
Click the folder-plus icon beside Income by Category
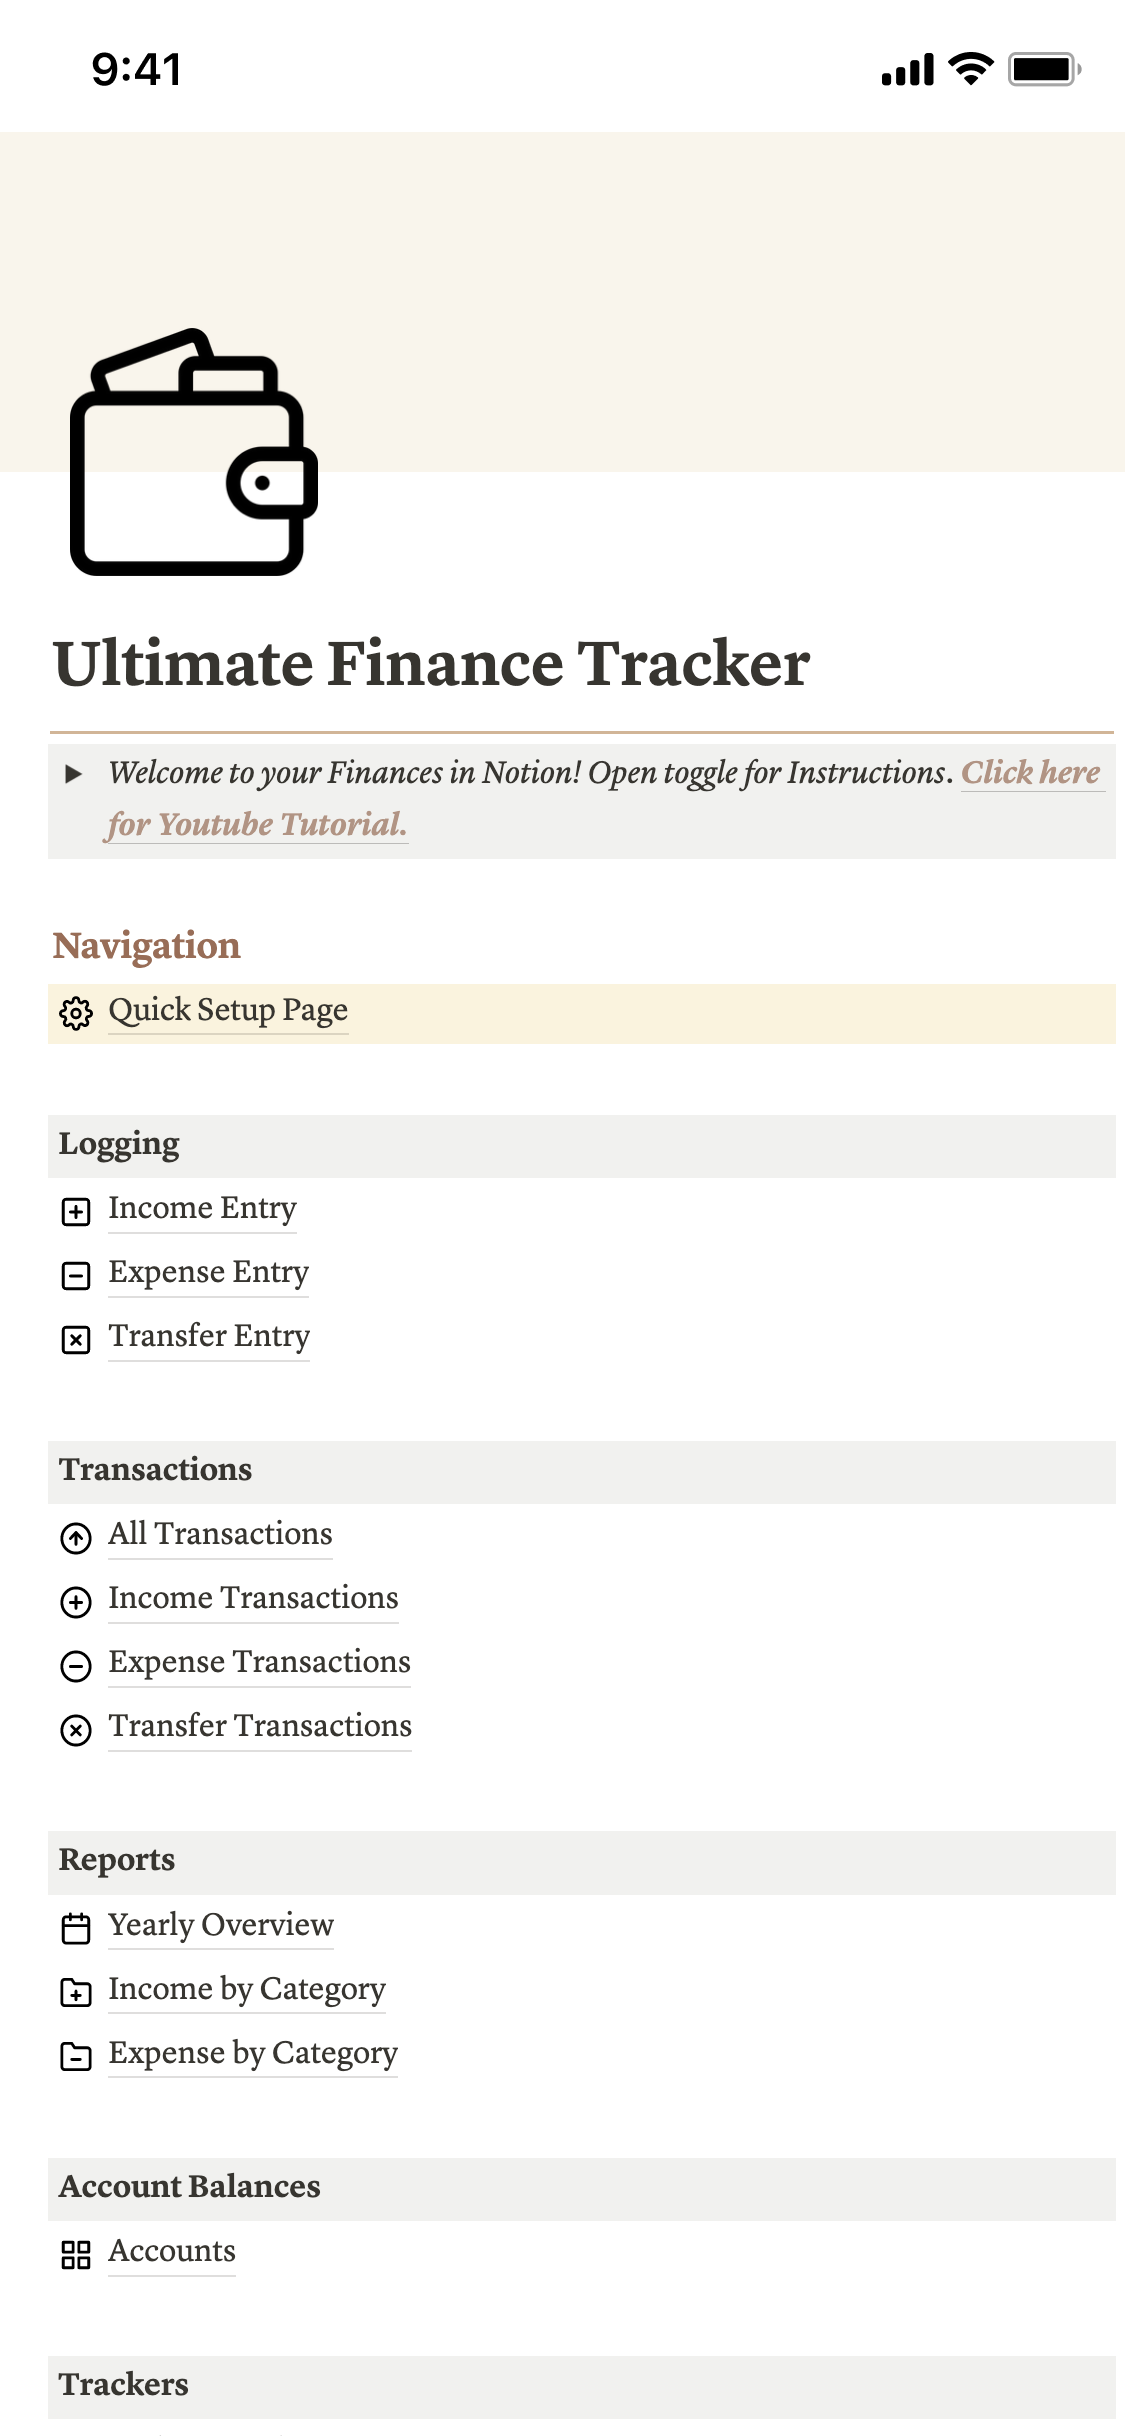pos(76,1992)
